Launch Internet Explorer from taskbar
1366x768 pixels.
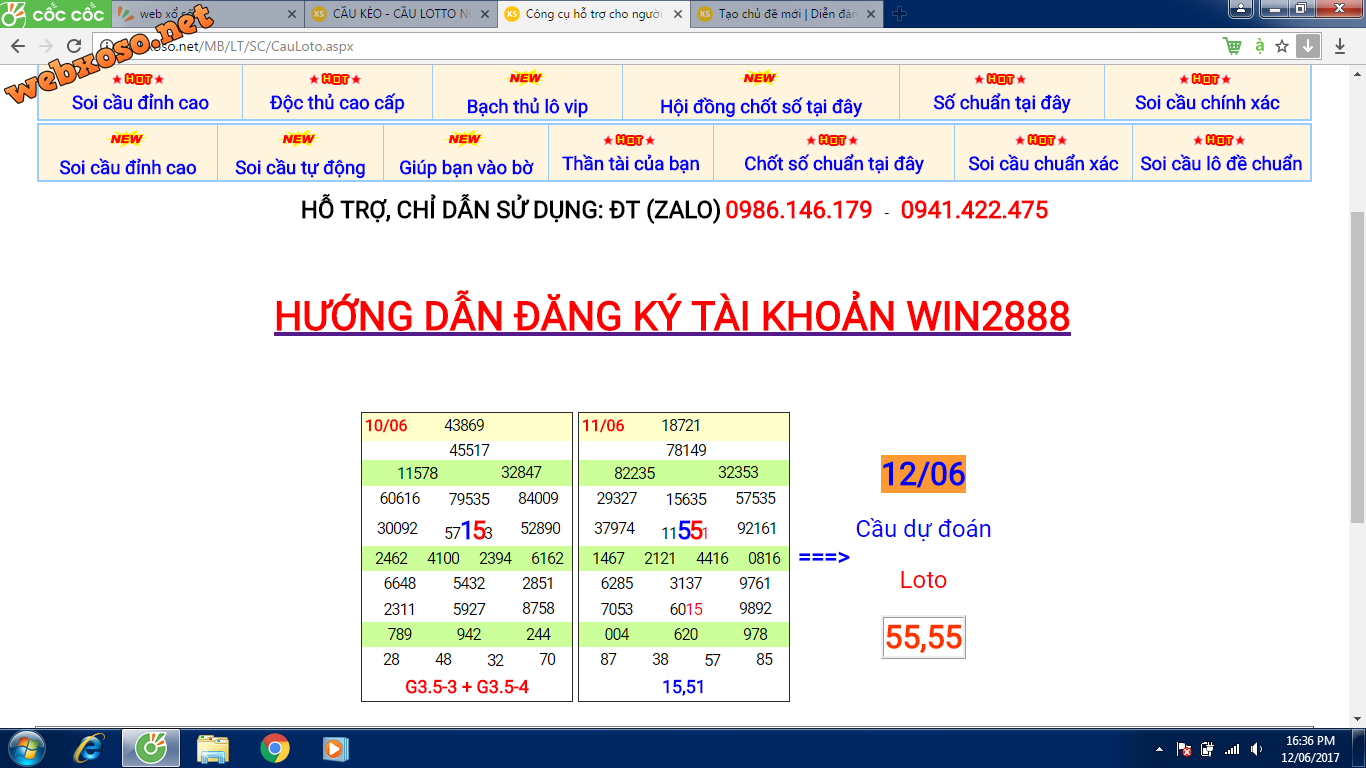89,748
